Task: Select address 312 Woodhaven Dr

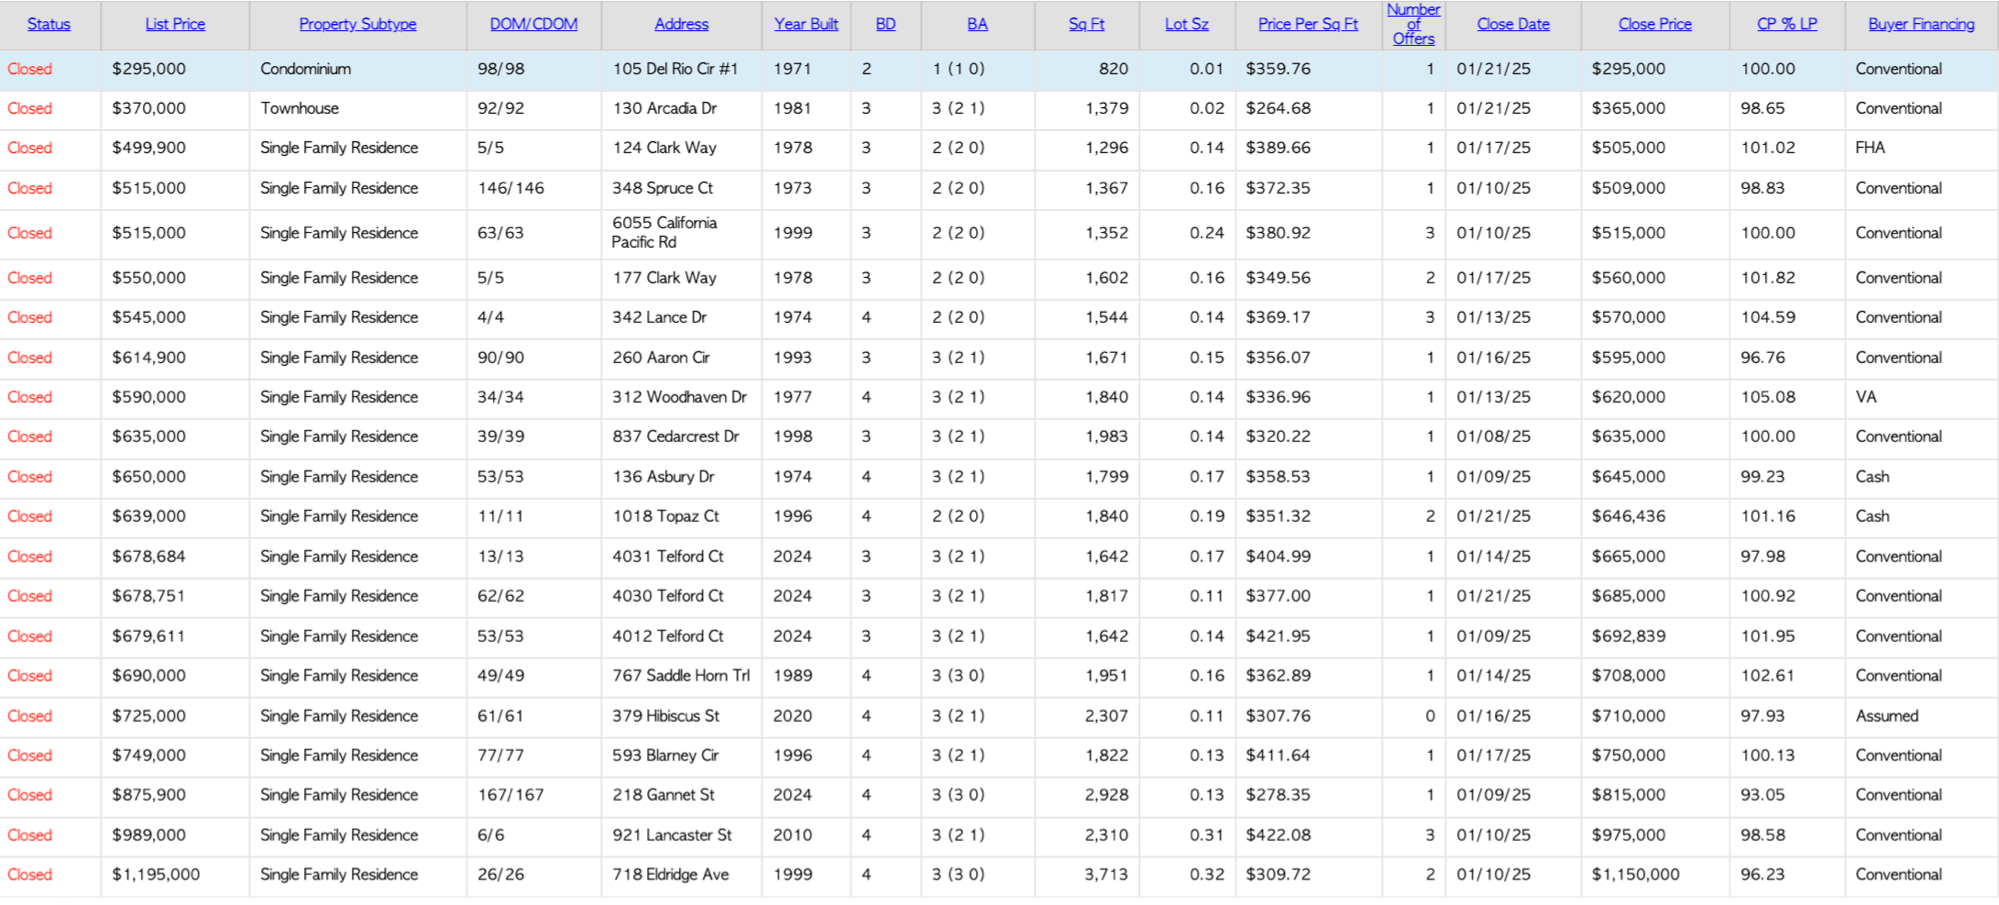Action: [x=680, y=397]
